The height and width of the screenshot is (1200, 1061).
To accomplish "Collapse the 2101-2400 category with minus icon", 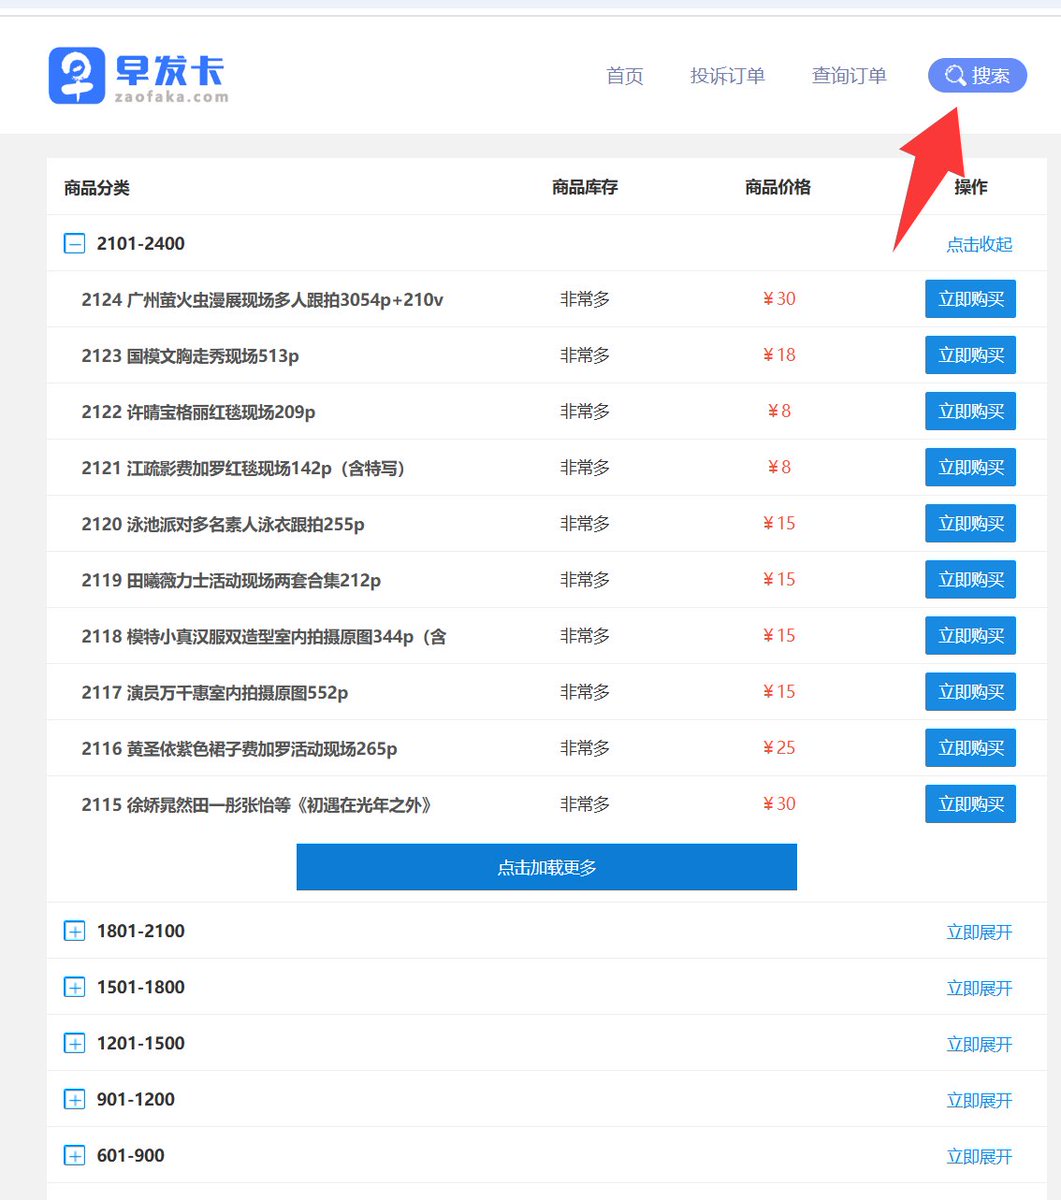I will tap(75, 243).
